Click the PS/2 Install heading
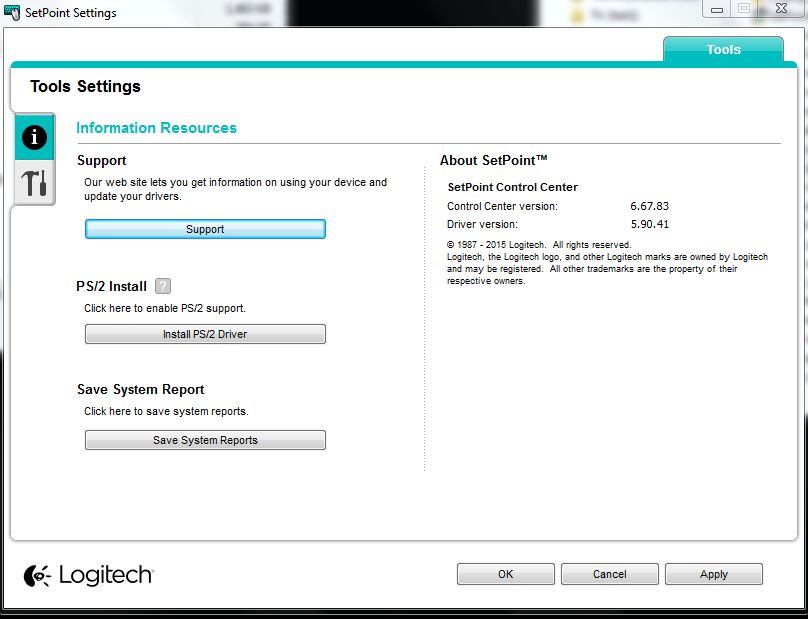This screenshot has width=808, height=619. (112, 286)
